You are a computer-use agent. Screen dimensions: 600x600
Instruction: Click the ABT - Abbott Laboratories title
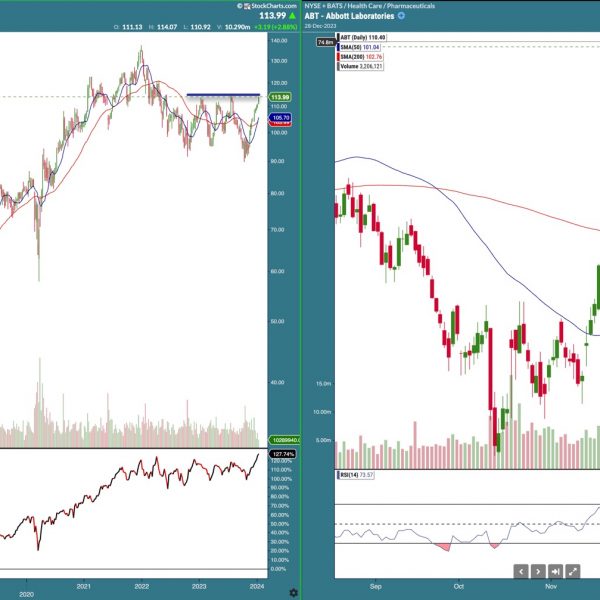(x=349, y=16)
